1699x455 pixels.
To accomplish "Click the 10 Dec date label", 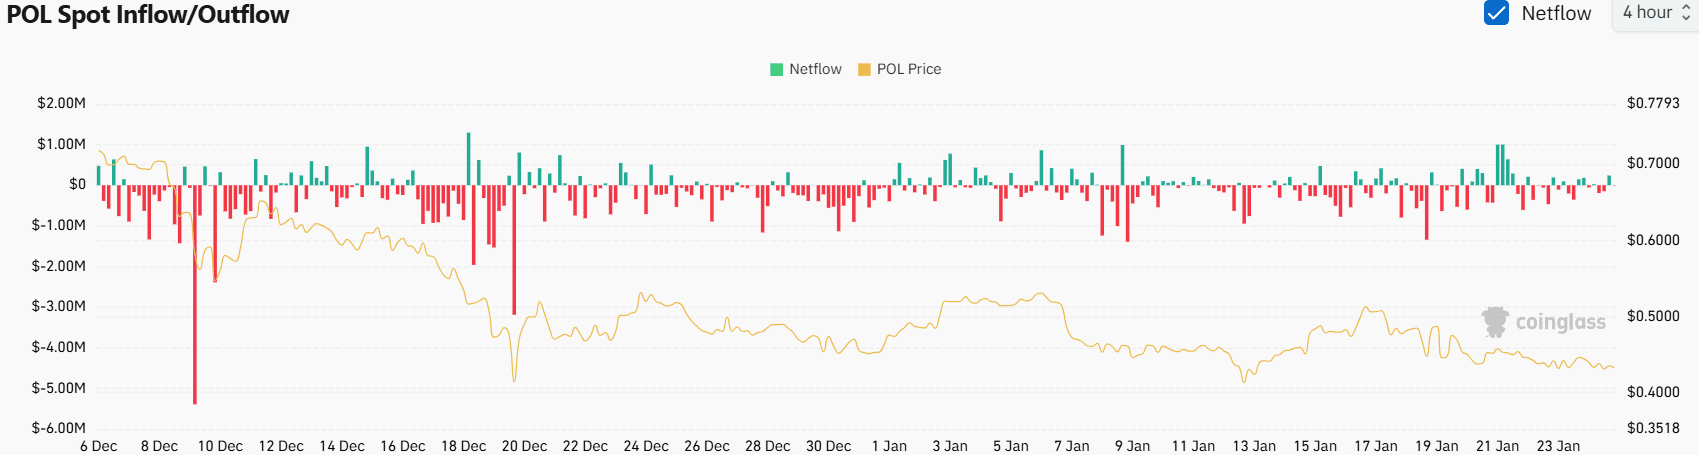I will [x=220, y=446].
